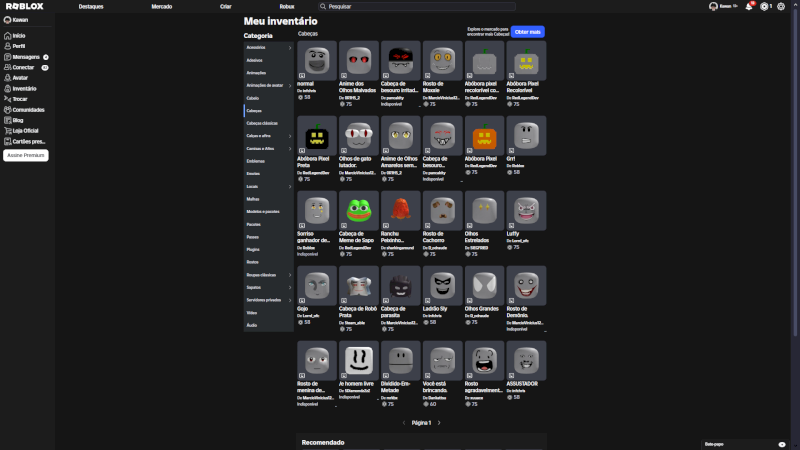Open Trocar in the sidebar
The height and width of the screenshot is (450, 800).
click(20, 99)
